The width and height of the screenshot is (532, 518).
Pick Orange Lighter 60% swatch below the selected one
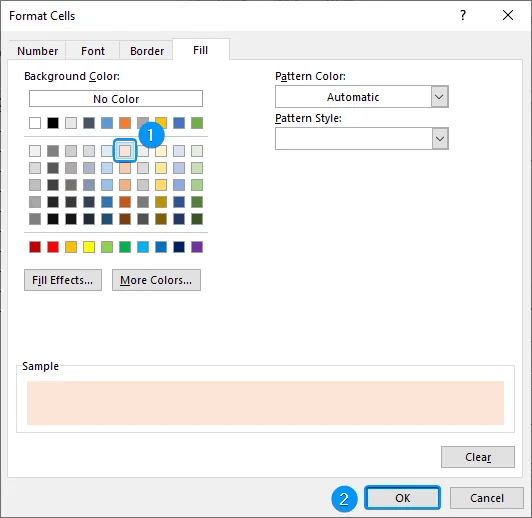point(125,168)
